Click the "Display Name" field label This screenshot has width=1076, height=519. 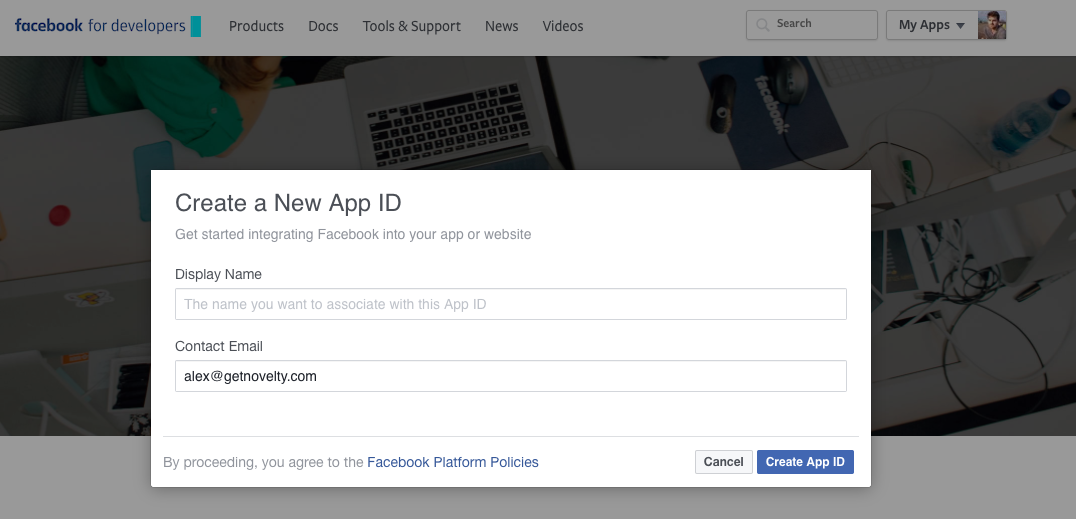[218, 274]
